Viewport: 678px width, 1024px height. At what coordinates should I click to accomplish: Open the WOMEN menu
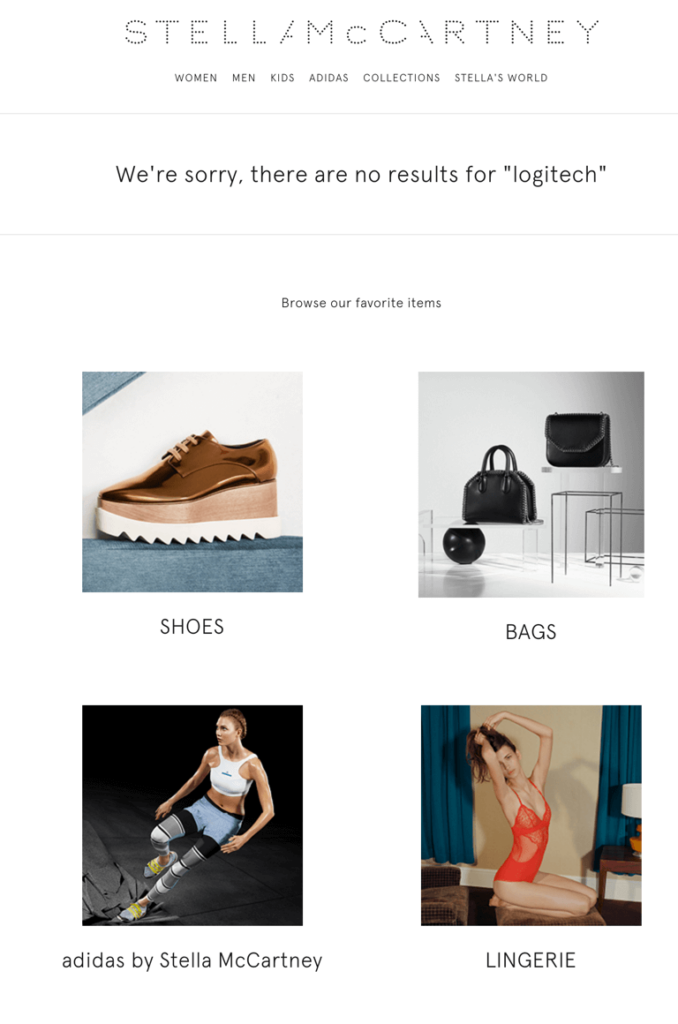196,78
